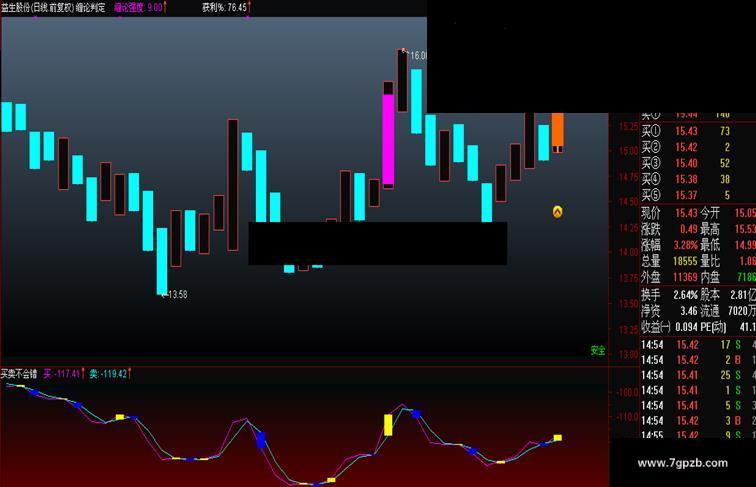Viewport: 756px width, 487px height.
Task: Click the 卖: -119.42 indicator value
Action: click(110, 374)
